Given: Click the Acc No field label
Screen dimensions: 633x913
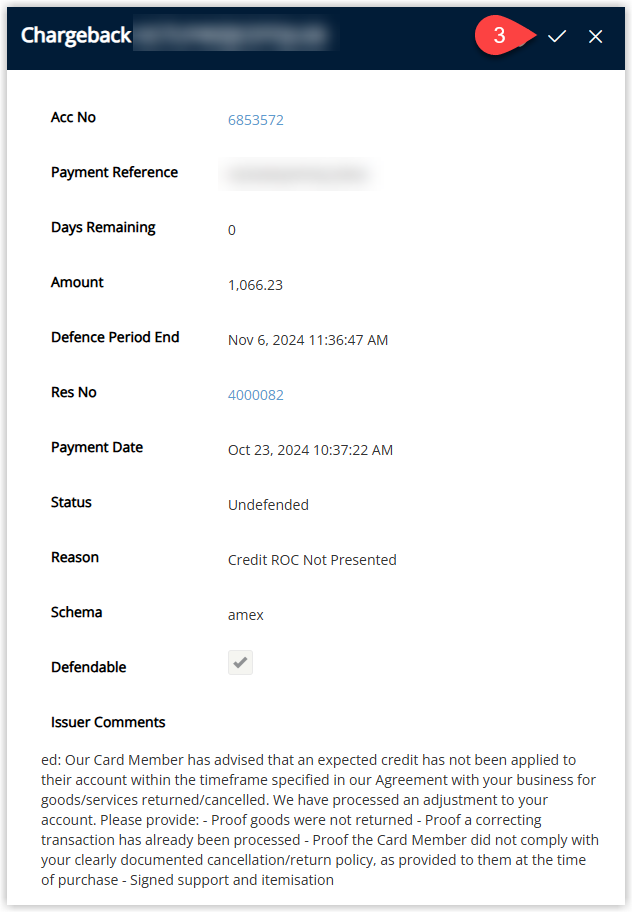Looking at the screenshot, I should pos(73,117).
